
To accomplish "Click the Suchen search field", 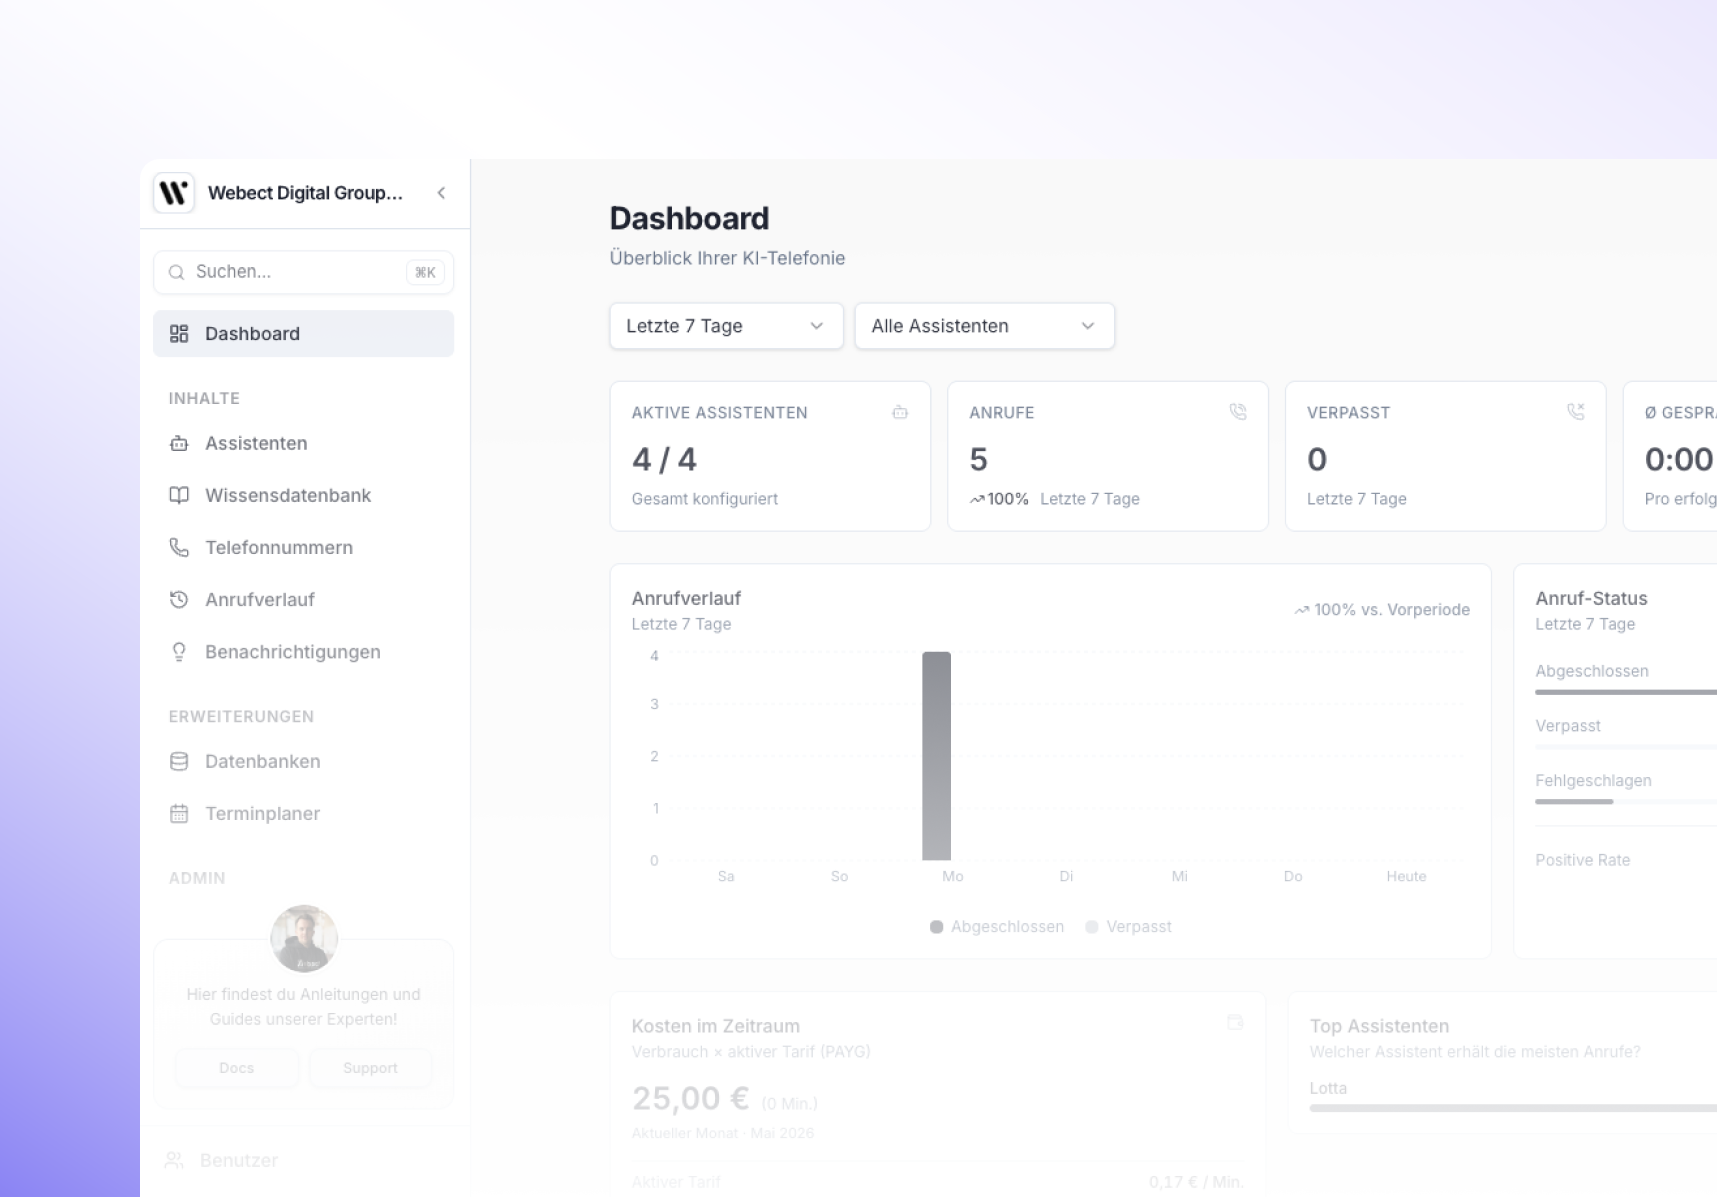I will (303, 272).
